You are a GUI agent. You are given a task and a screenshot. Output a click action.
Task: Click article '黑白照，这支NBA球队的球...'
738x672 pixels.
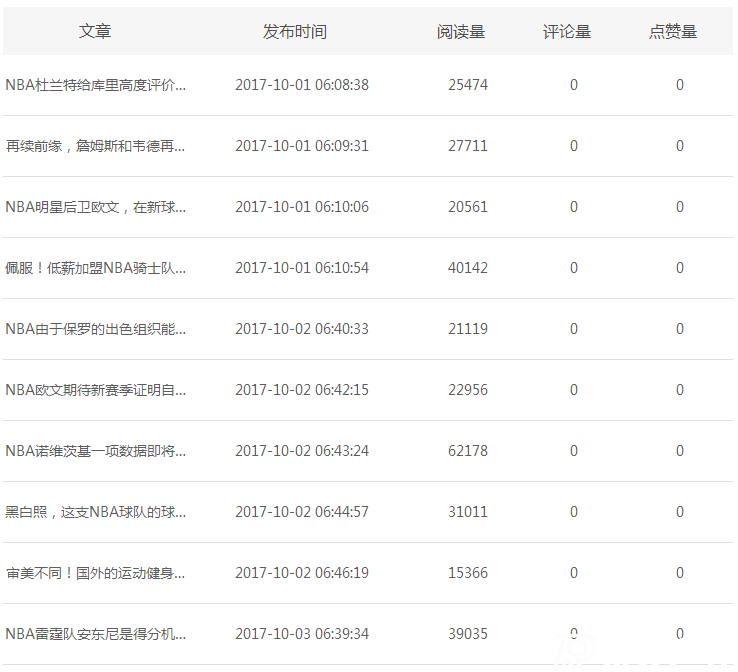(x=96, y=512)
